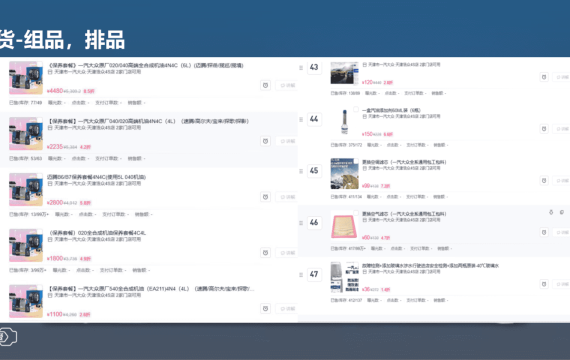The width and height of the screenshot is (570, 360).
Task: Grab the drag handle beside number 47
Action: 301,275
